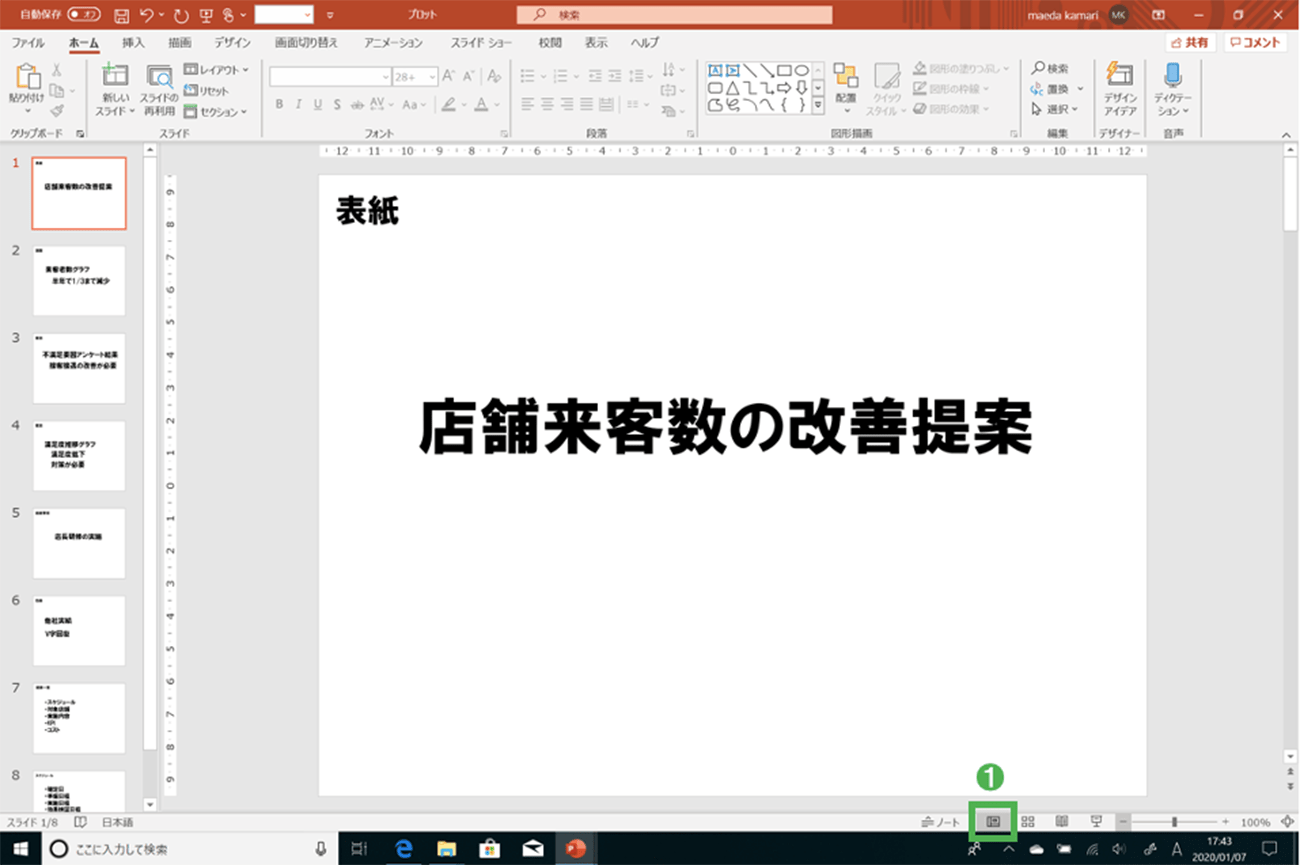Click the リセット (Reset) button
The image size is (1300, 865).
tap(206, 91)
